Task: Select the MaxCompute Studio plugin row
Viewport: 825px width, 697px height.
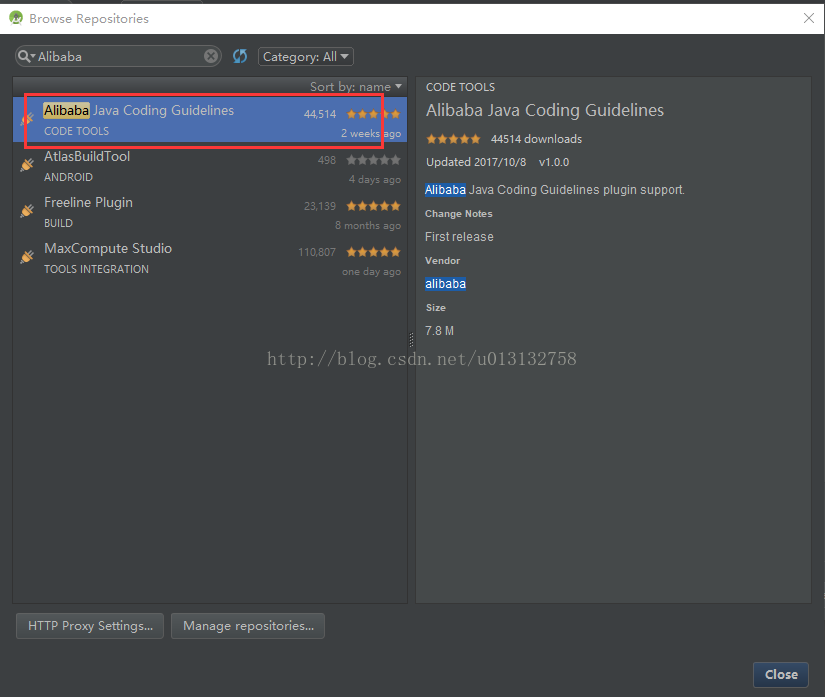Action: [210, 258]
